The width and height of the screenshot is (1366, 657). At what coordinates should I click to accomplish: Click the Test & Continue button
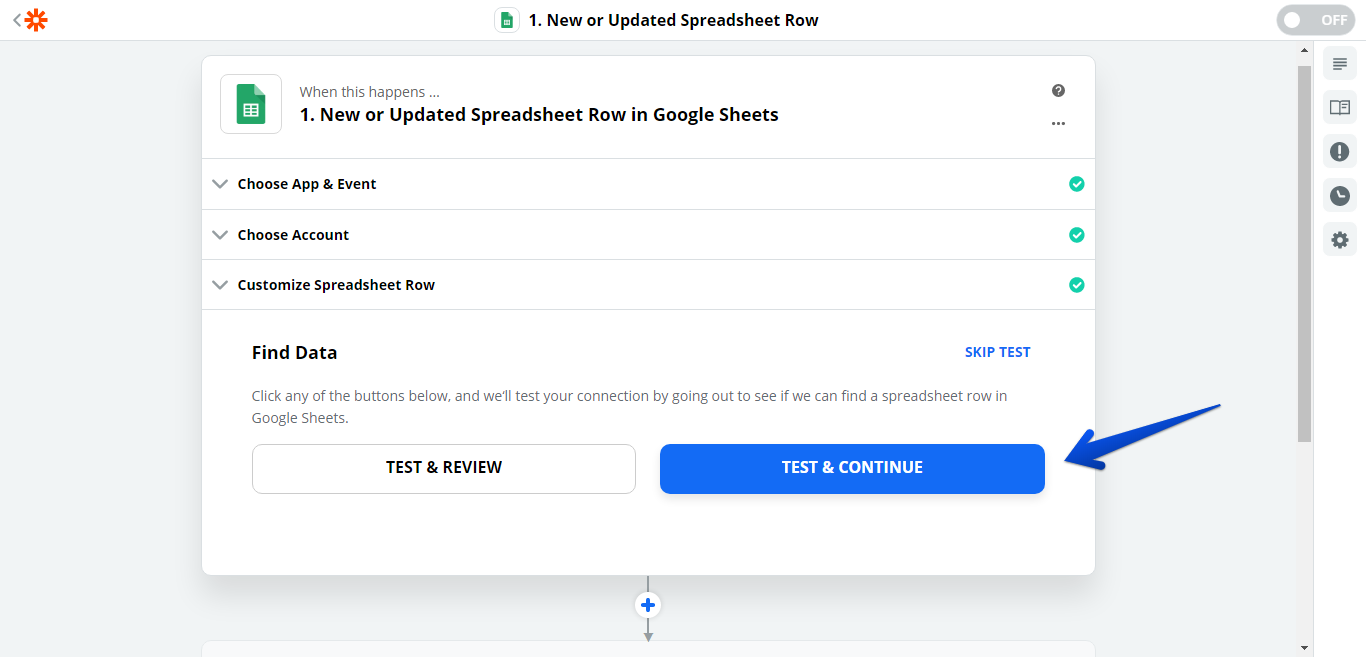[852, 468]
